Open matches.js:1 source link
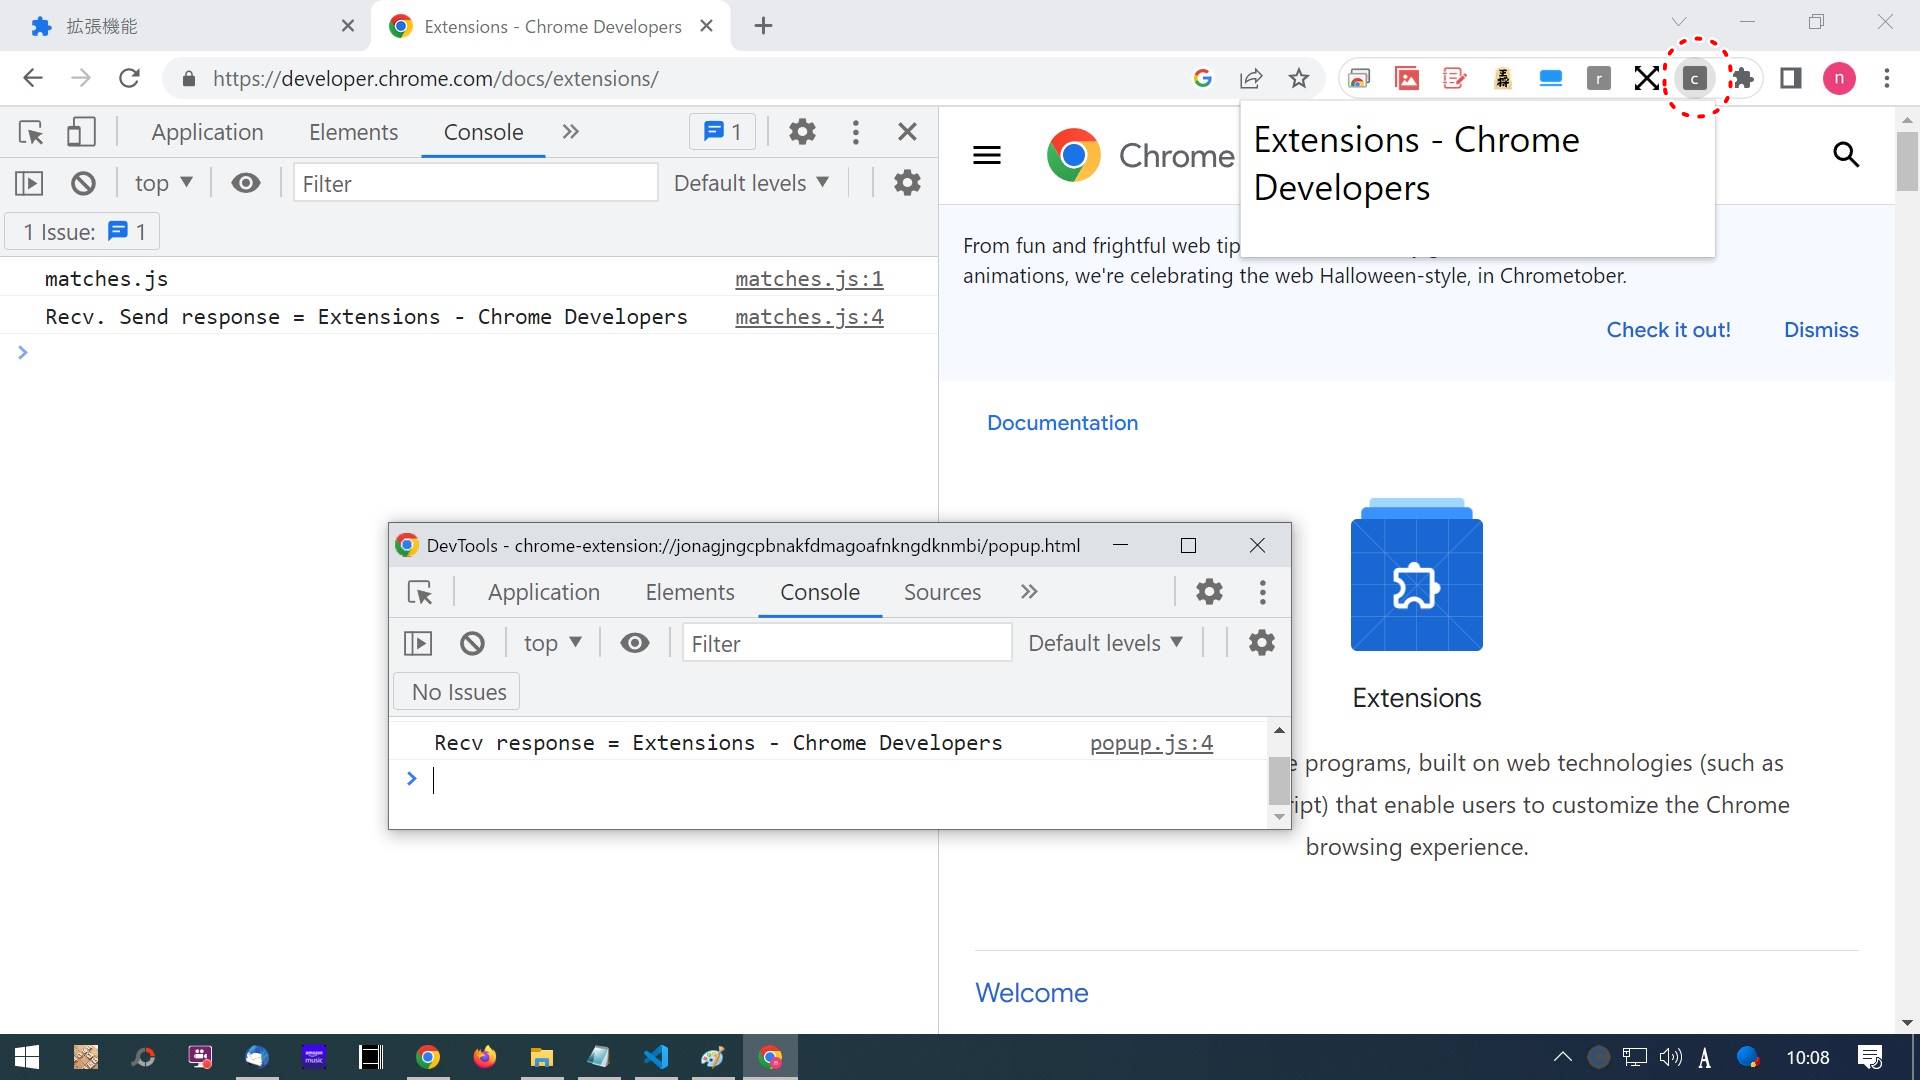This screenshot has width=1920, height=1080. tap(809, 279)
